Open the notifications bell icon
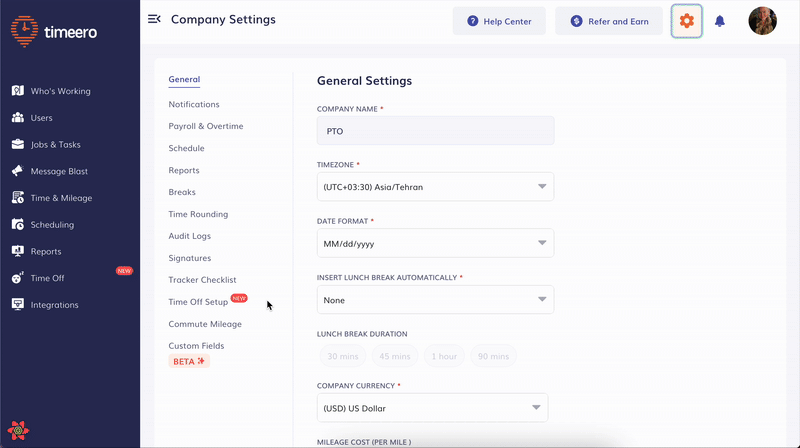Image resolution: width=800 pixels, height=448 pixels. [720, 21]
